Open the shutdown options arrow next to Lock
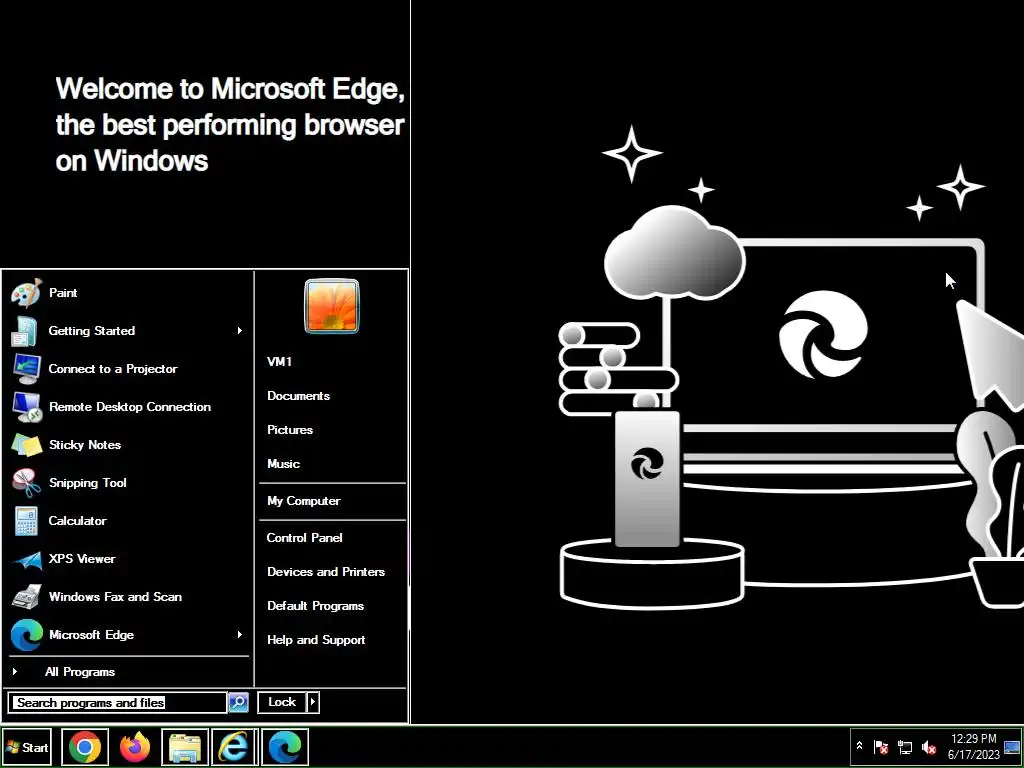Viewport: 1024px width, 768px height. (x=313, y=703)
